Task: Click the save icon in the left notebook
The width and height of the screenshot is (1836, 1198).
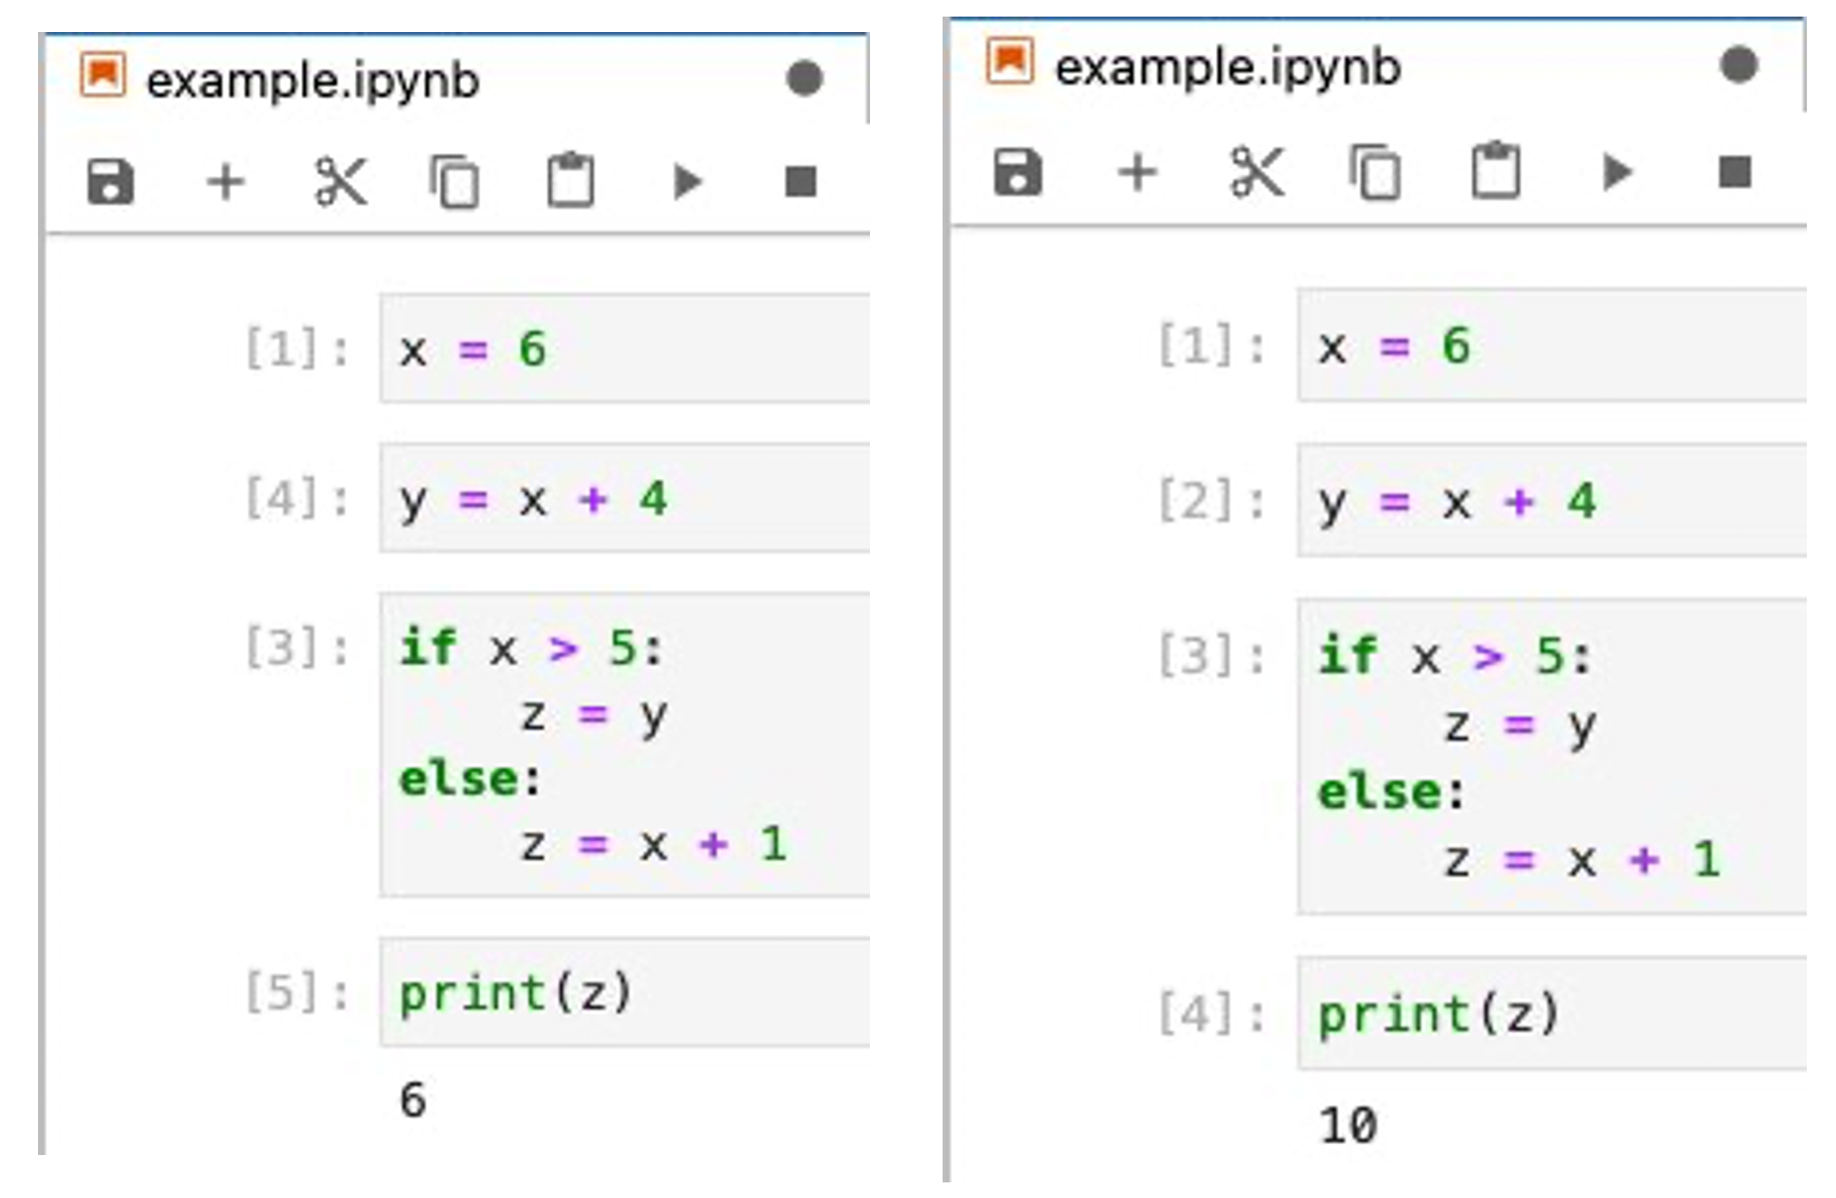Action: pyautogui.click(x=110, y=182)
